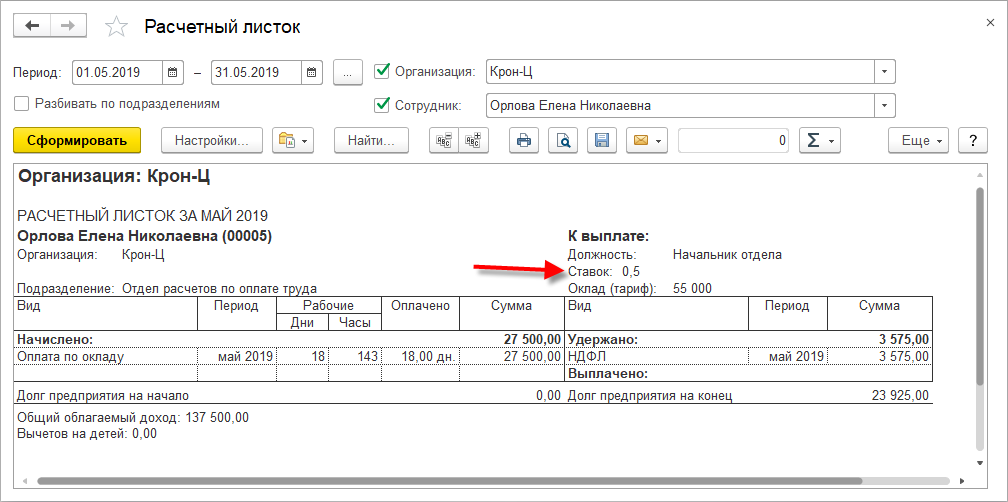Click scroll down arrow of report area
This screenshot has height=502, width=1008.
tap(980, 463)
